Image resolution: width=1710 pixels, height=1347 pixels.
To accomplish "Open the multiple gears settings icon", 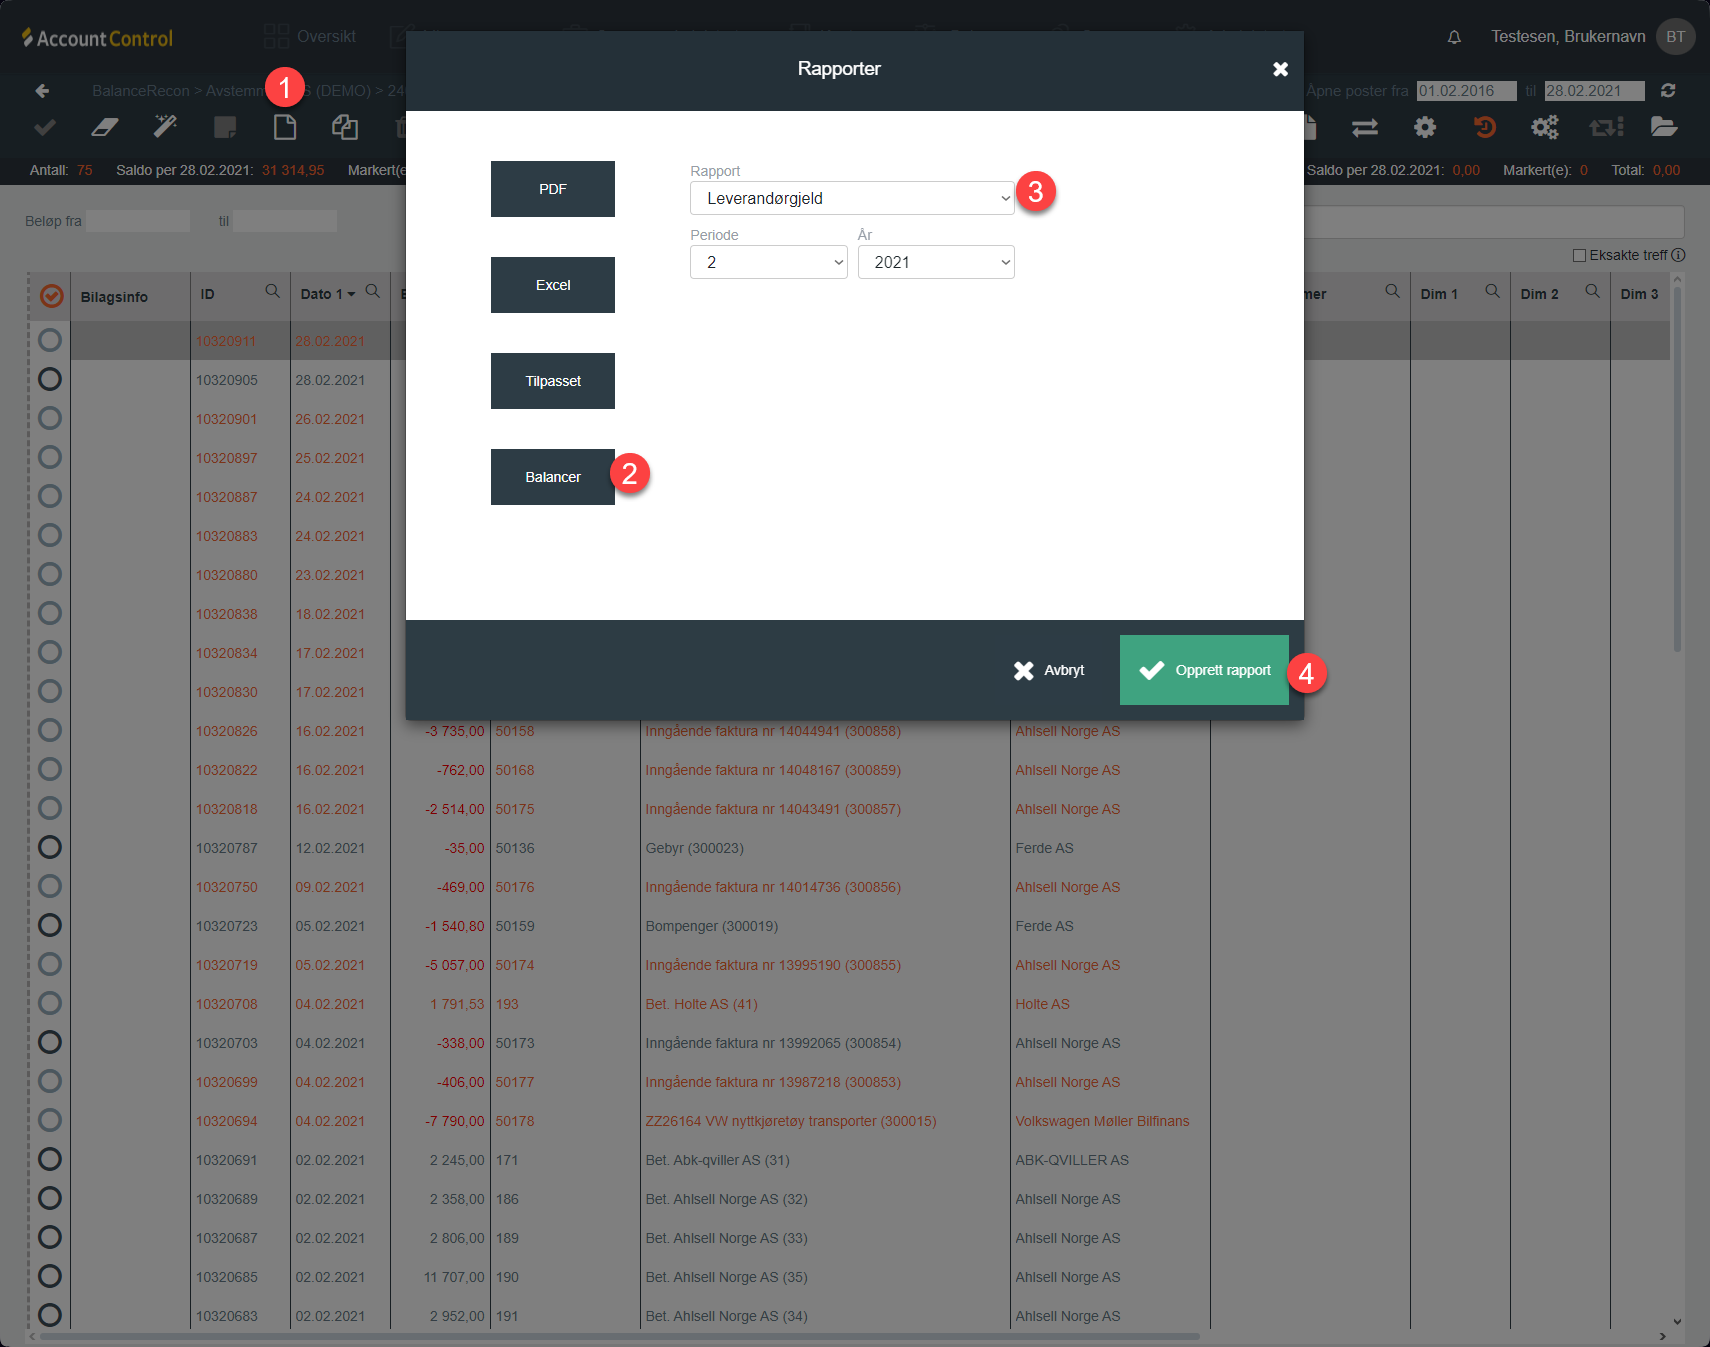I will 1545,127.
